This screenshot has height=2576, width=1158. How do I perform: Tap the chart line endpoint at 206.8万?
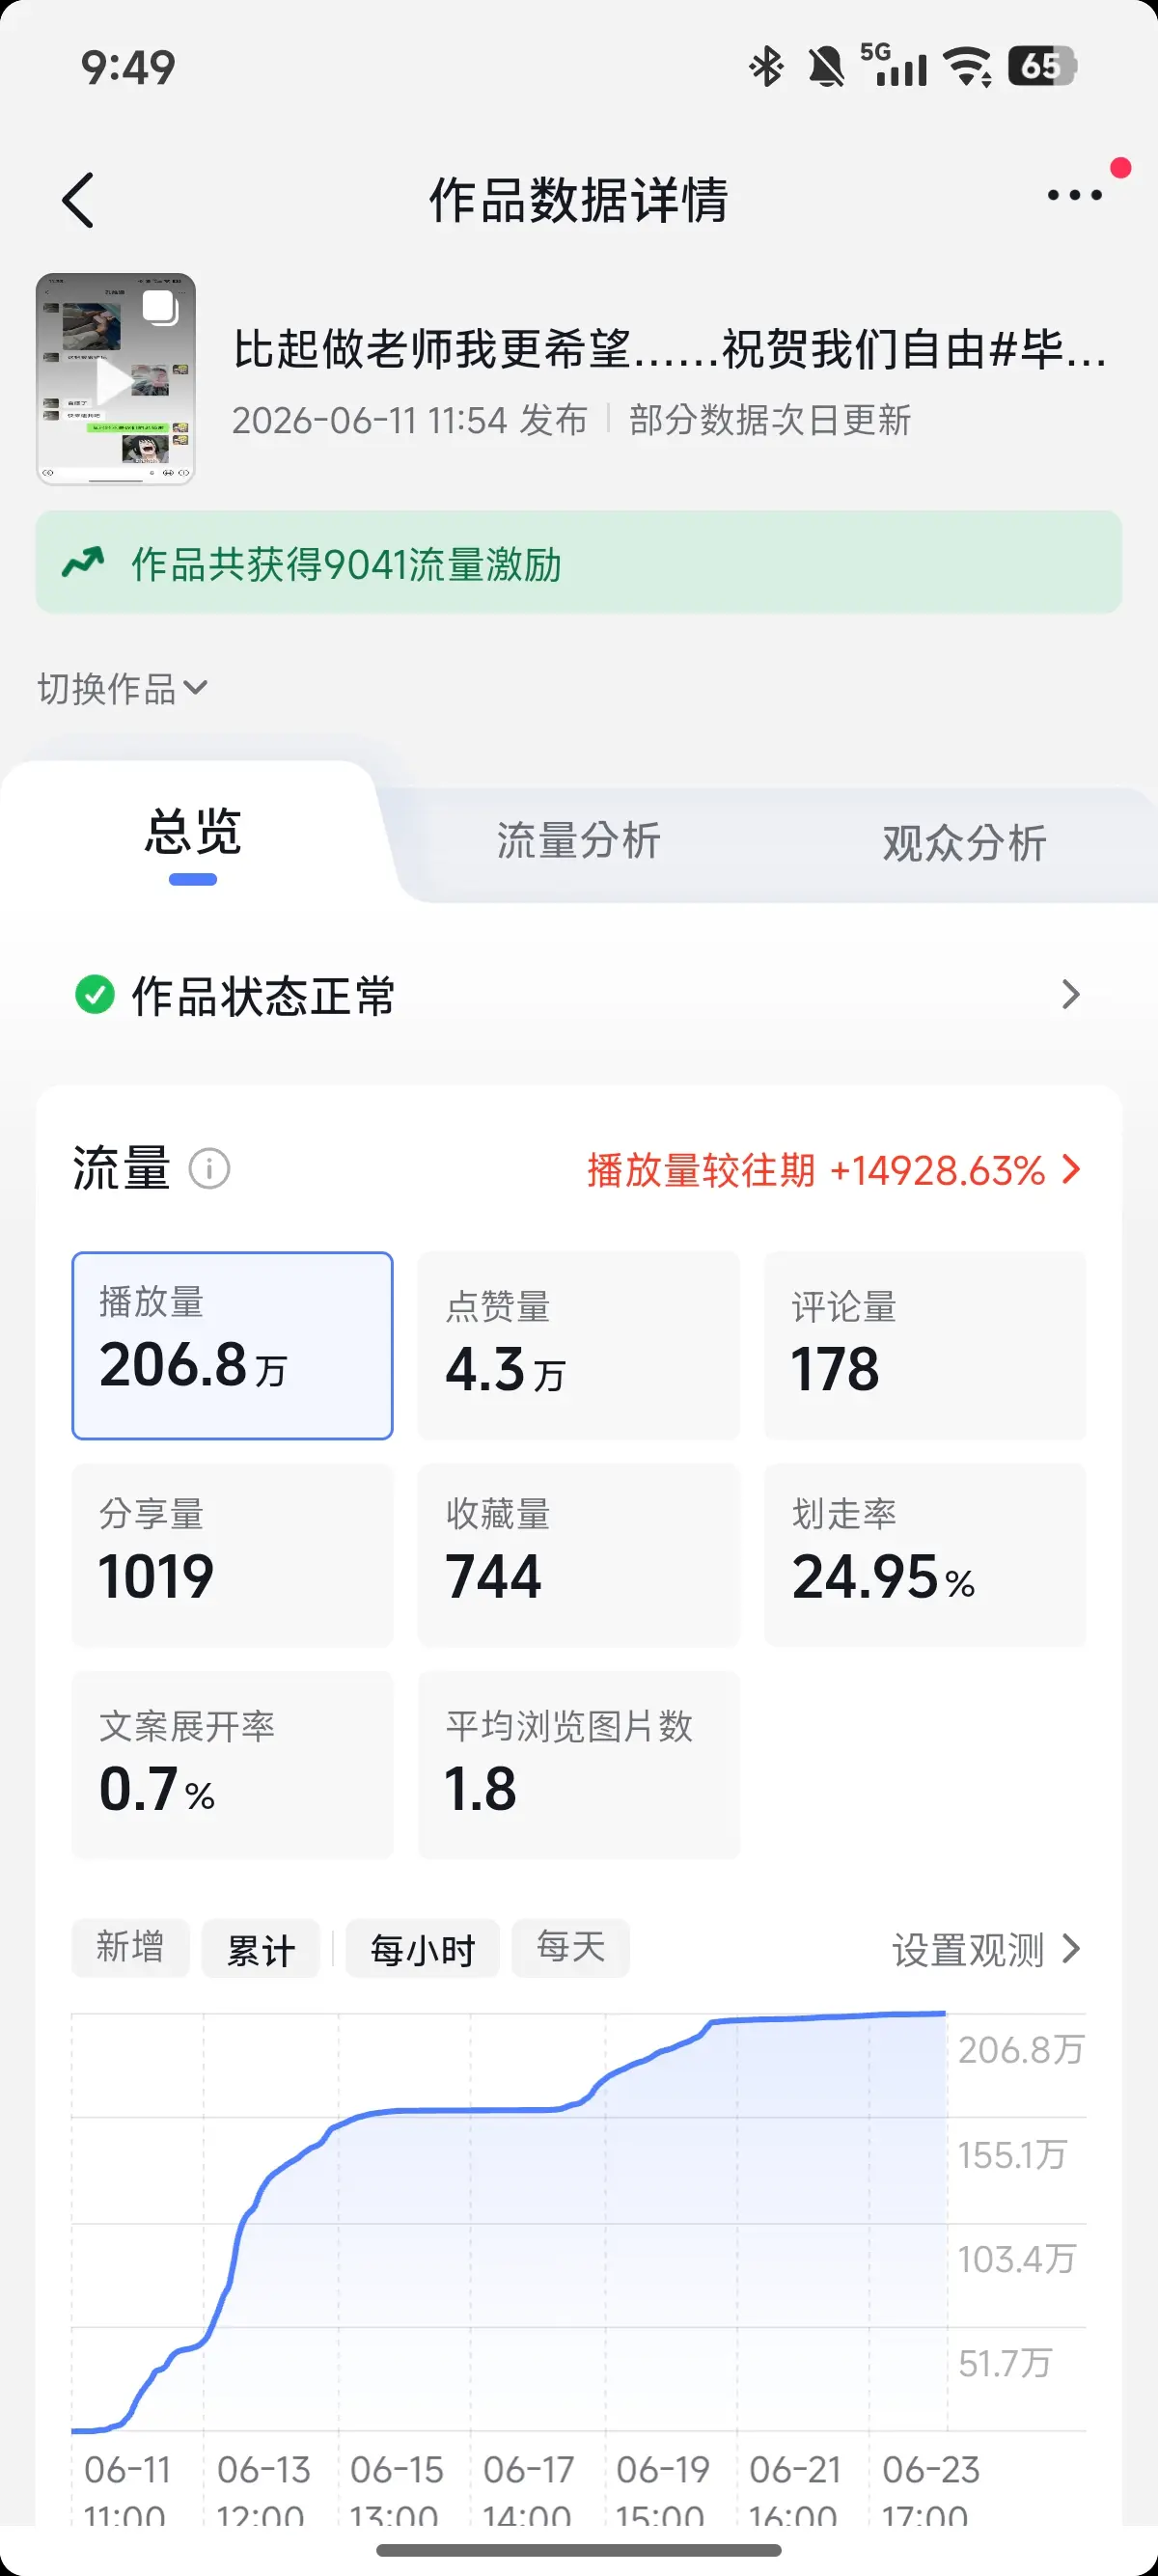(x=945, y=2013)
